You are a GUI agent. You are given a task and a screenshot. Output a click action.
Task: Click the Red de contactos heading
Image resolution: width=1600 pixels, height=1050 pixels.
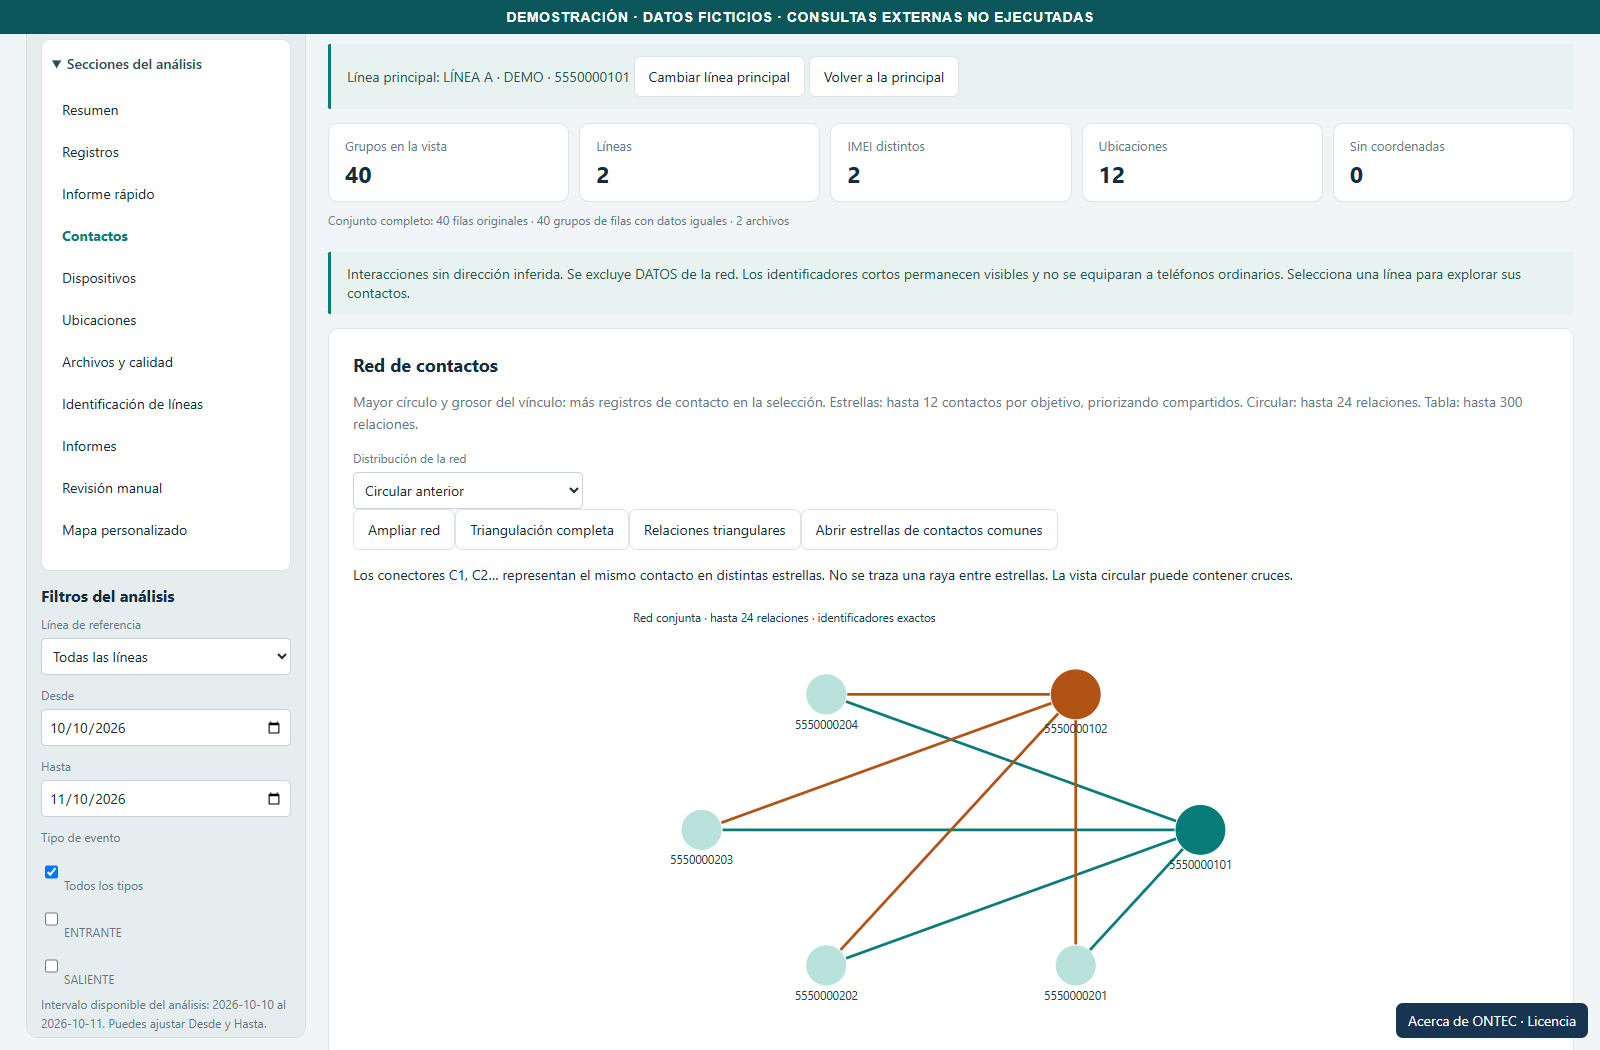425,366
